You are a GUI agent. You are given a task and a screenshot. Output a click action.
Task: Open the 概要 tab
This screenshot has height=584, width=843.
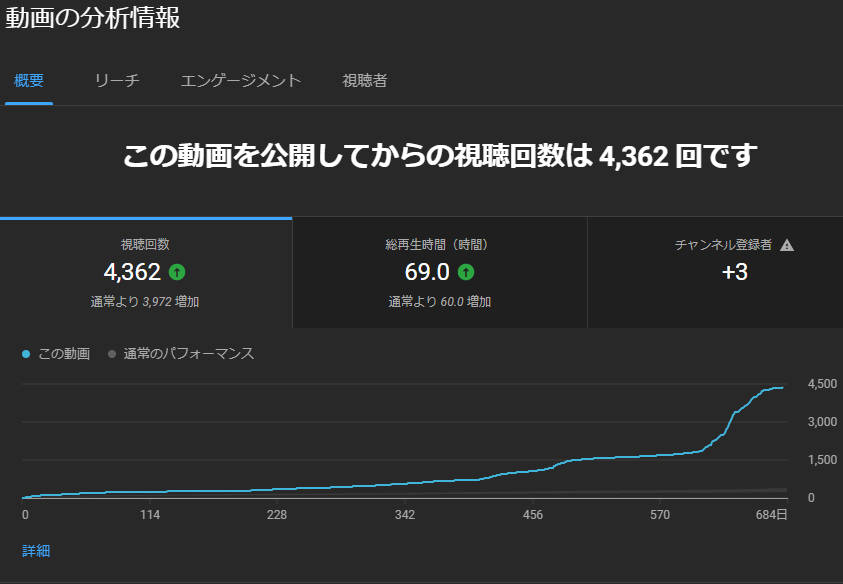29,81
